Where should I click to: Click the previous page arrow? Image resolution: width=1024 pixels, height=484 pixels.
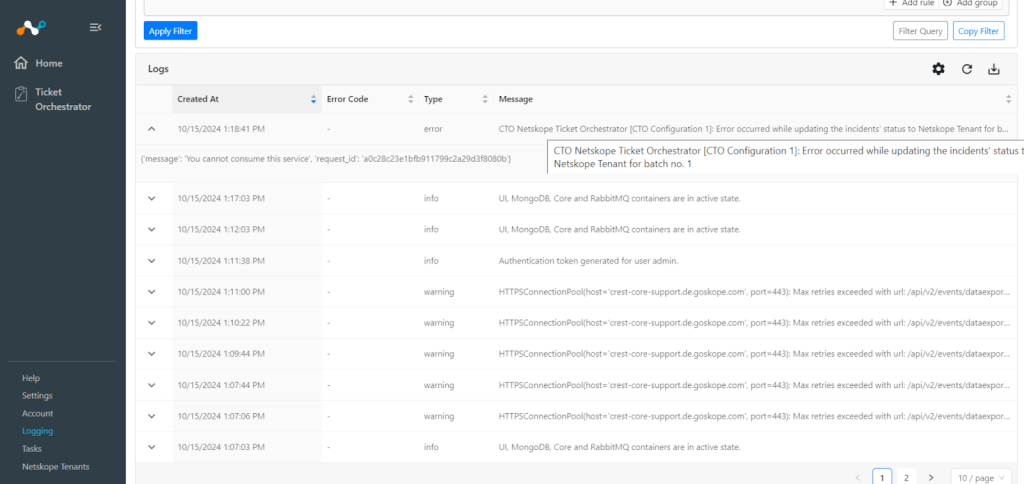coord(857,478)
